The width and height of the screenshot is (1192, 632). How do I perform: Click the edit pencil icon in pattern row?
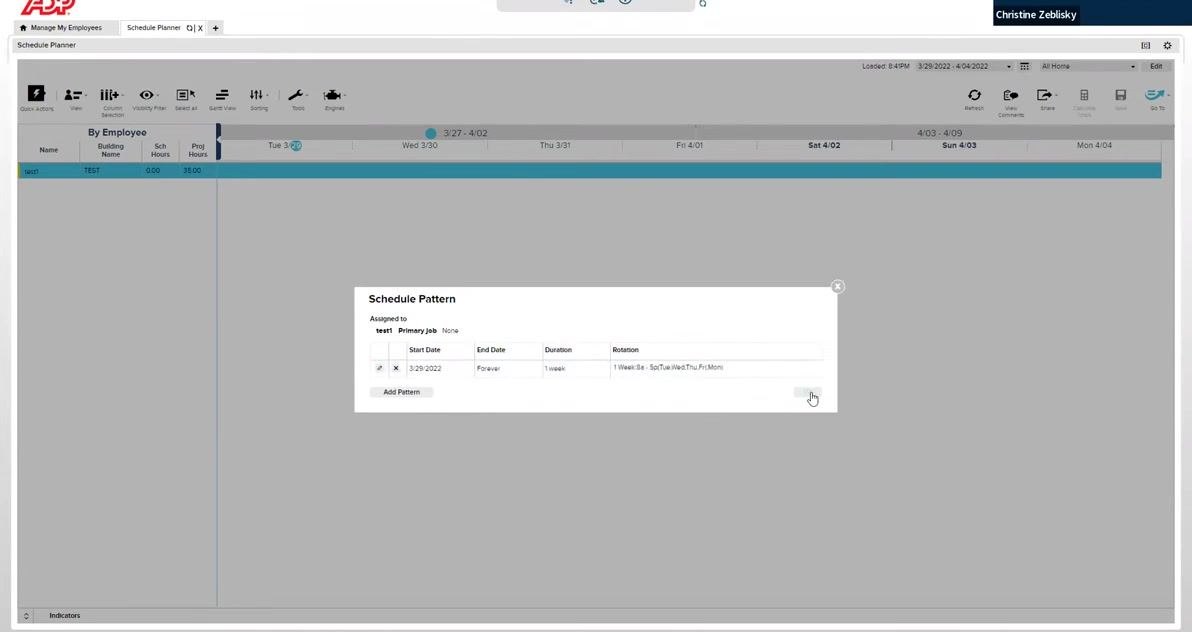(379, 368)
